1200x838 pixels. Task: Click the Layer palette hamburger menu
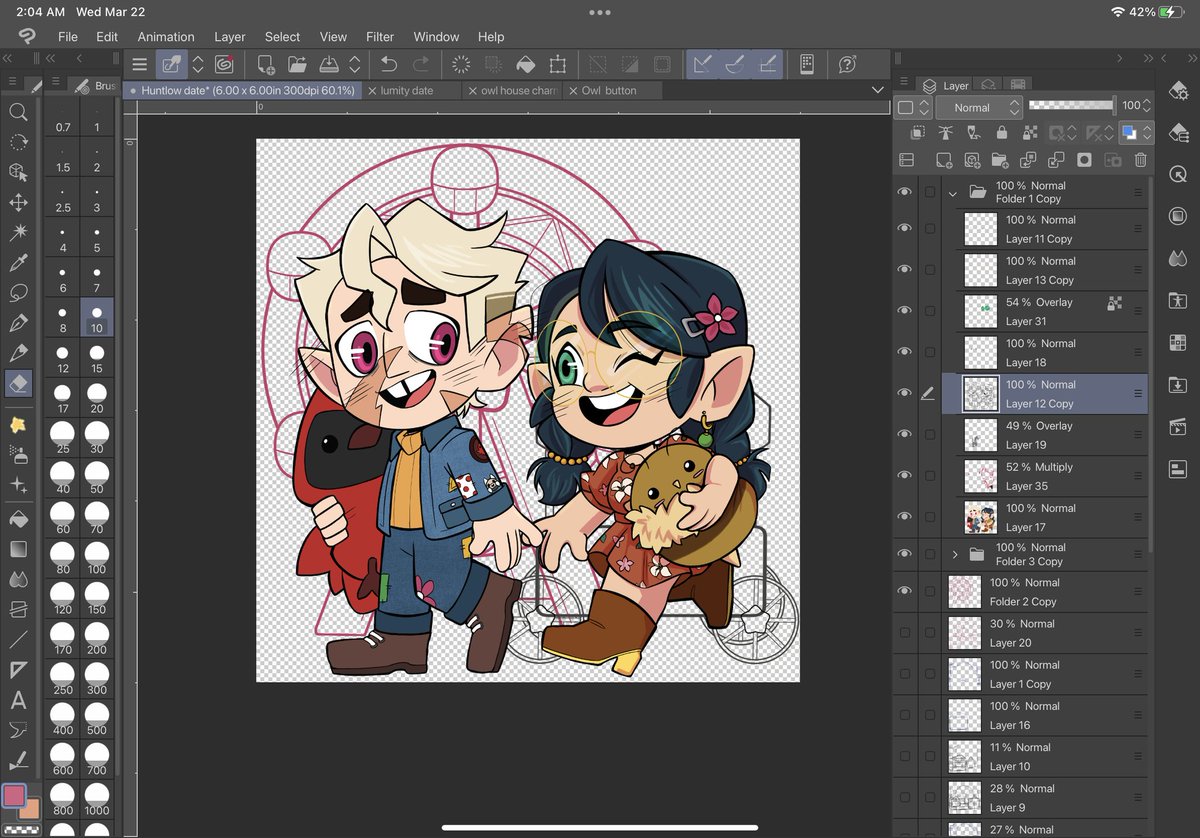(905, 82)
